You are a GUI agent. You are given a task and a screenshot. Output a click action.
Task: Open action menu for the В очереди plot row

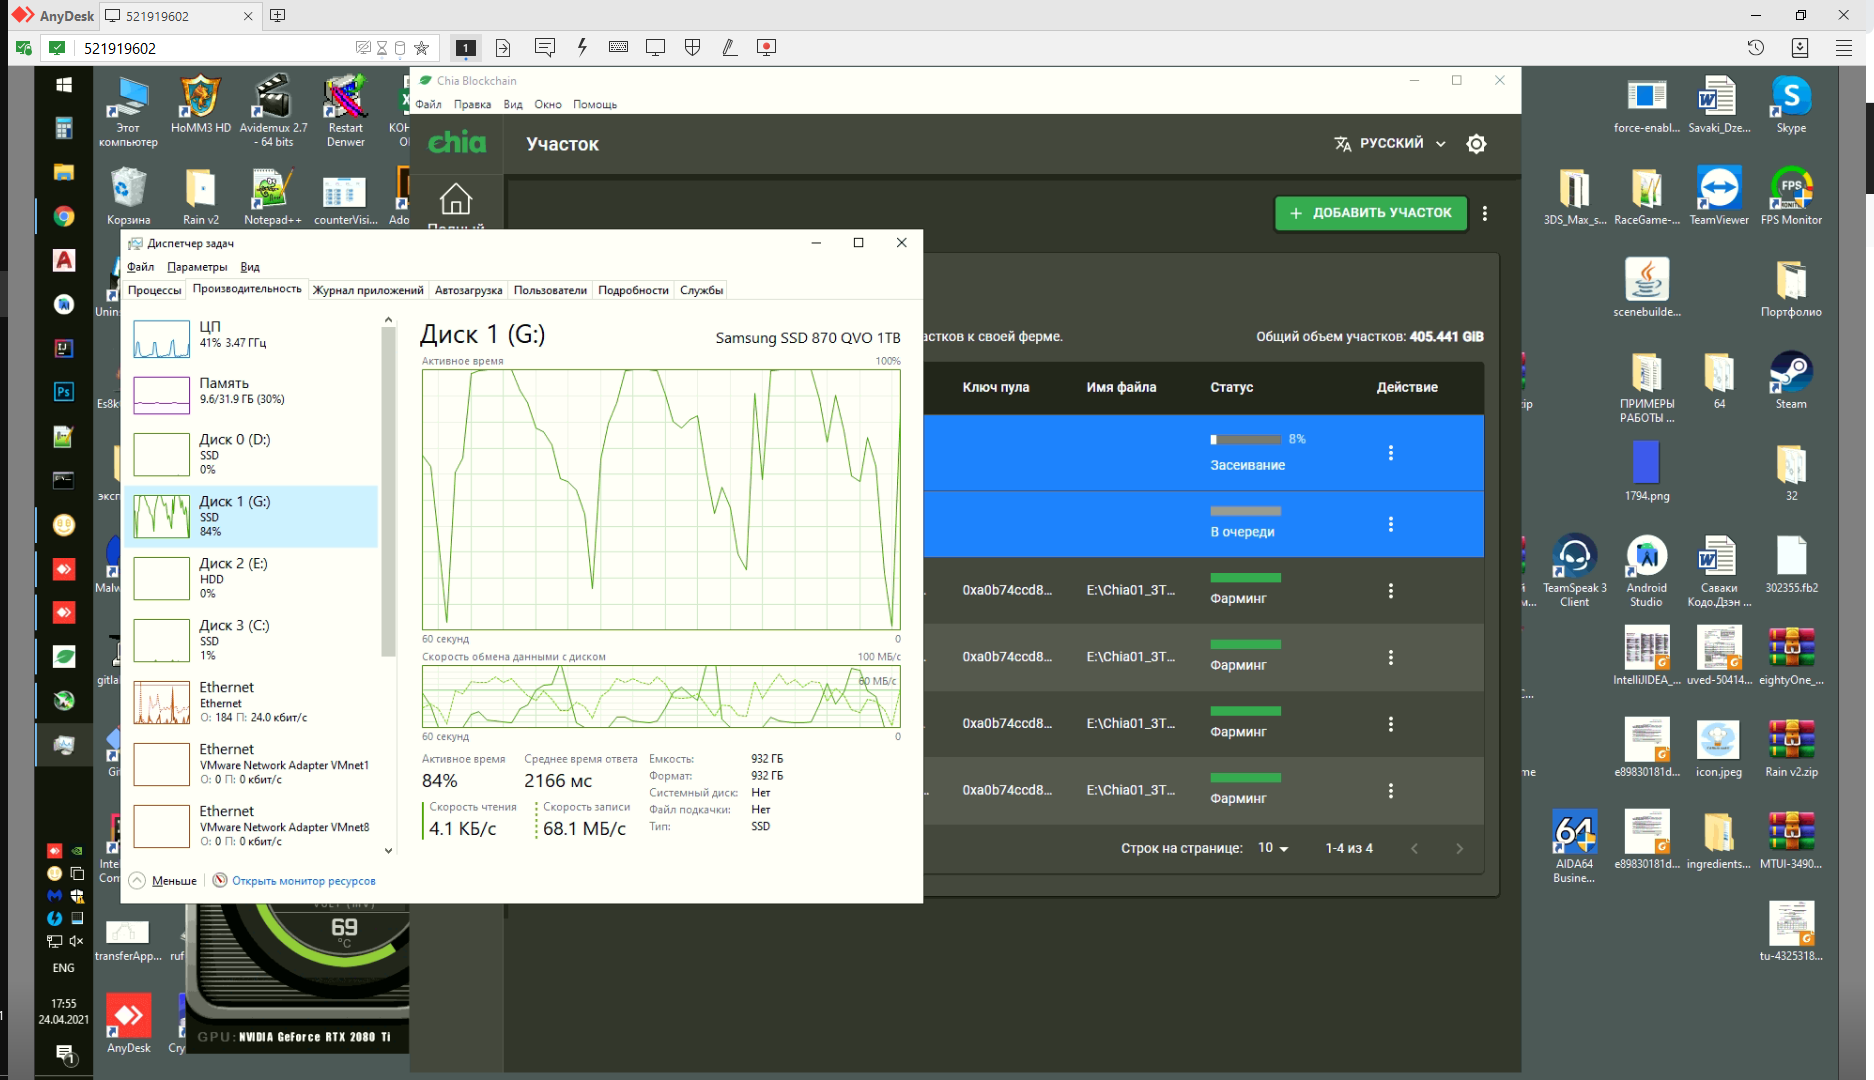click(1390, 524)
